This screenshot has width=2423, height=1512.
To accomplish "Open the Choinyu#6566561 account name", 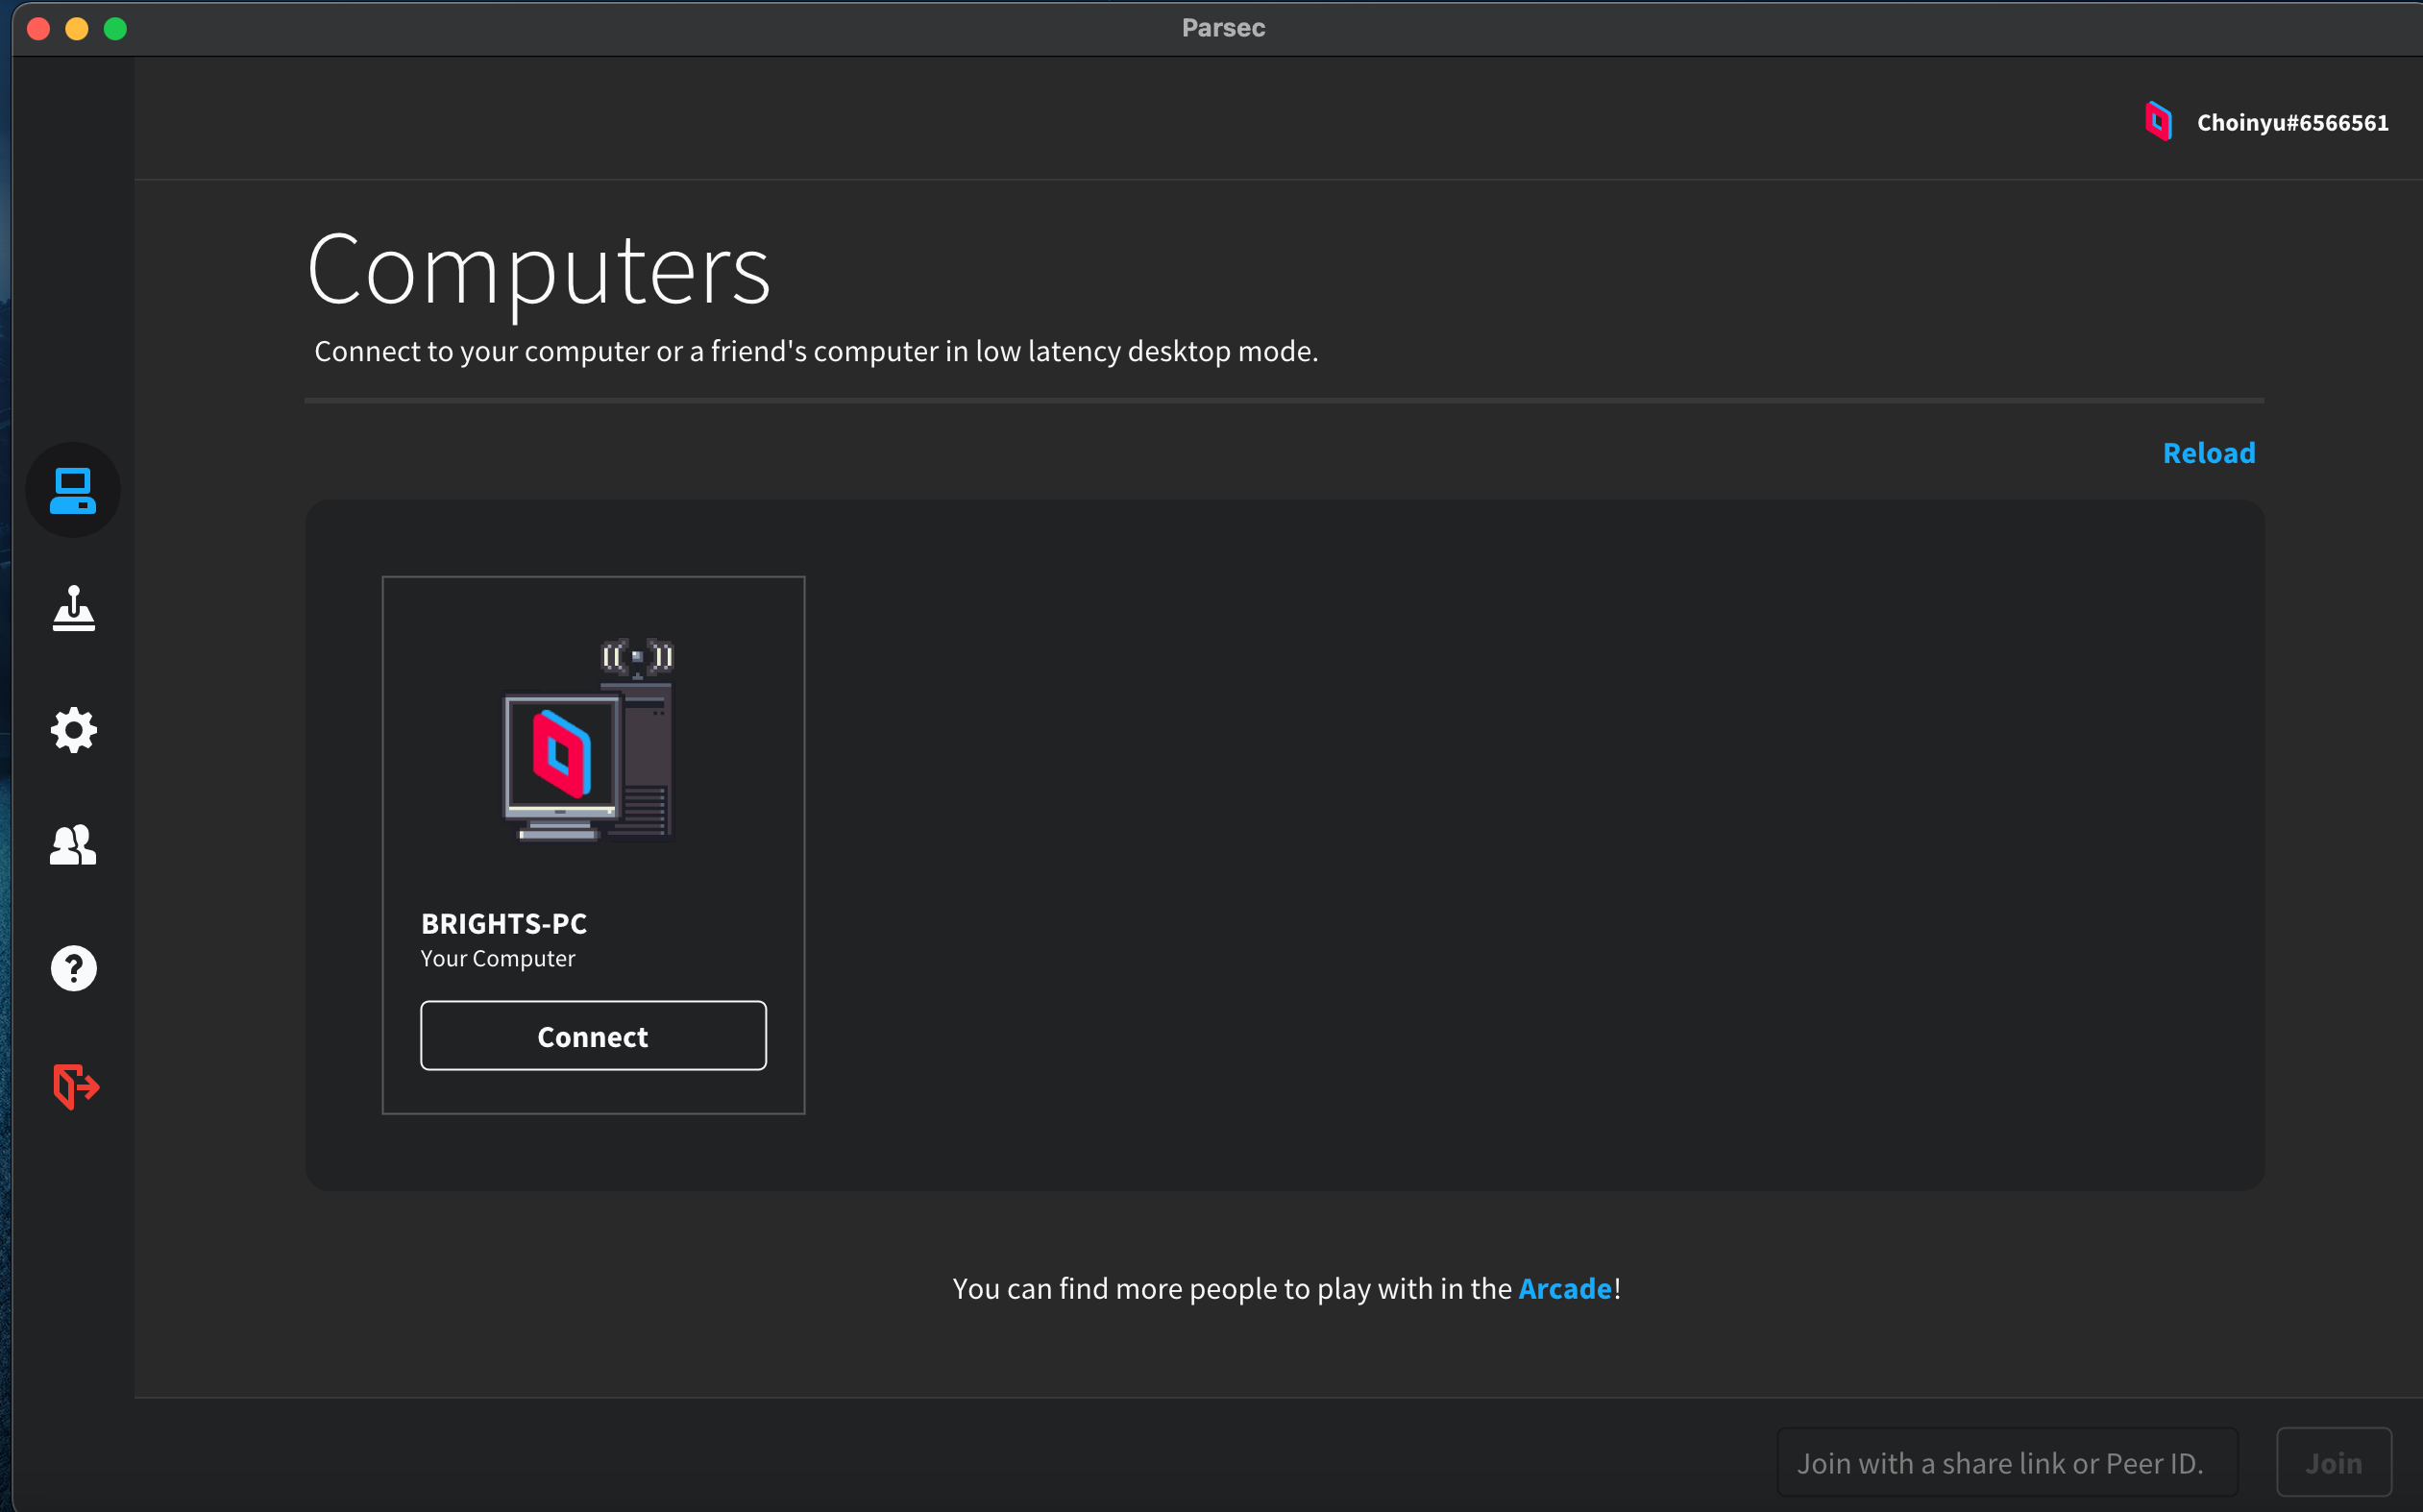I will [2292, 122].
